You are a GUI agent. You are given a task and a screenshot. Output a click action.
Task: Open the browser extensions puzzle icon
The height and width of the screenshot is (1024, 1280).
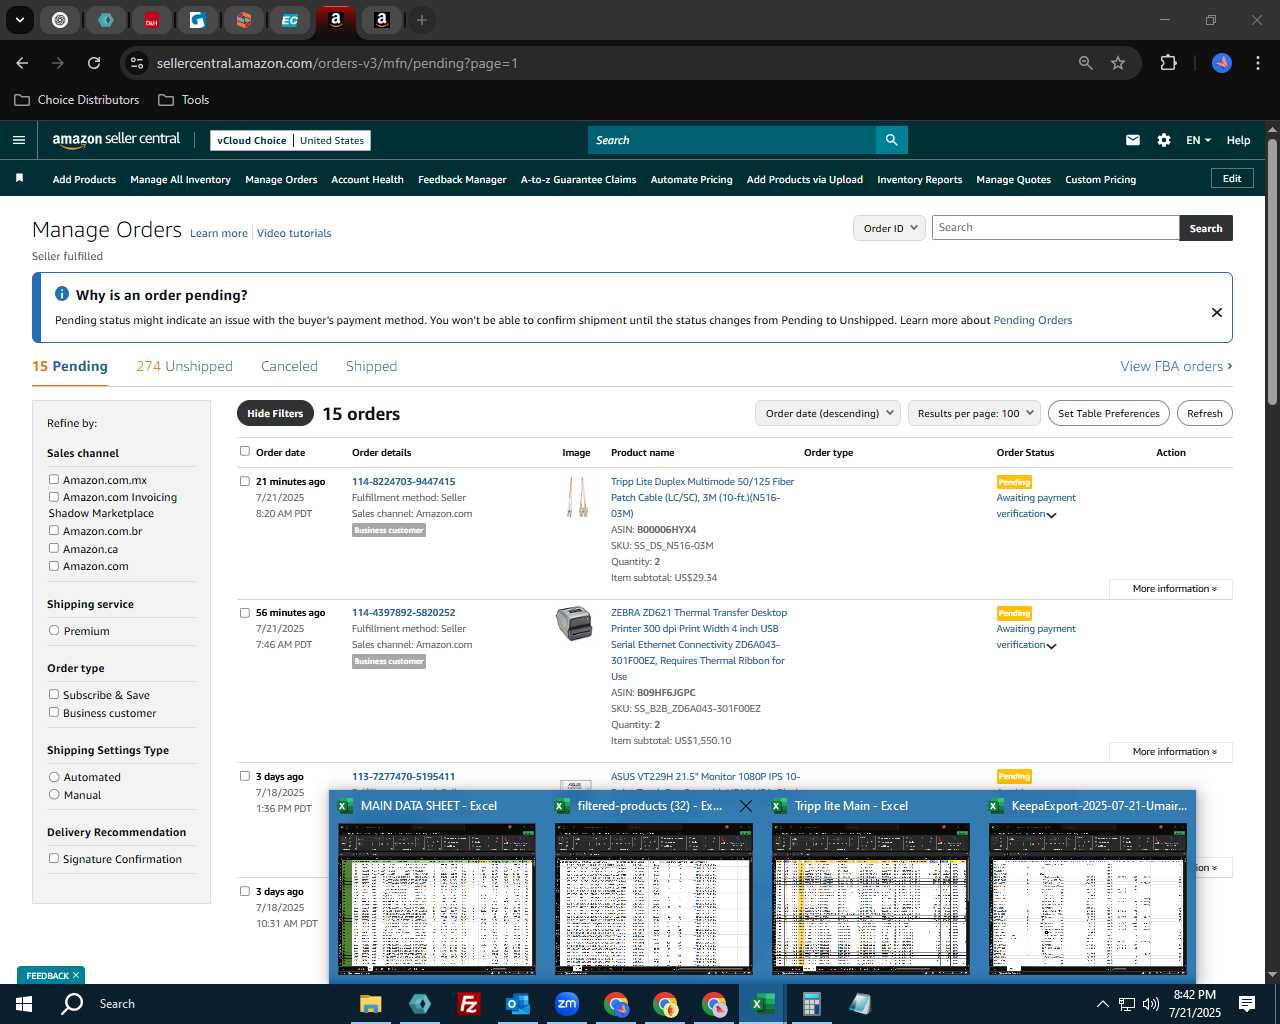[1168, 63]
